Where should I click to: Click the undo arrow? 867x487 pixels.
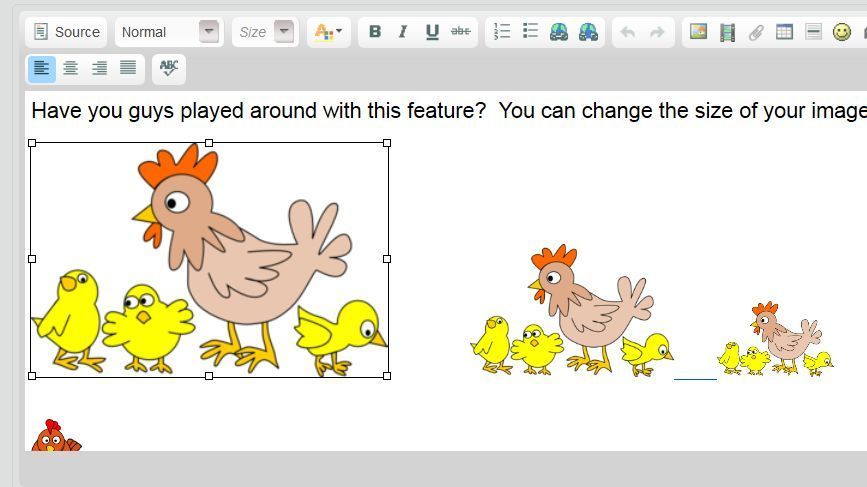[628, 32]
